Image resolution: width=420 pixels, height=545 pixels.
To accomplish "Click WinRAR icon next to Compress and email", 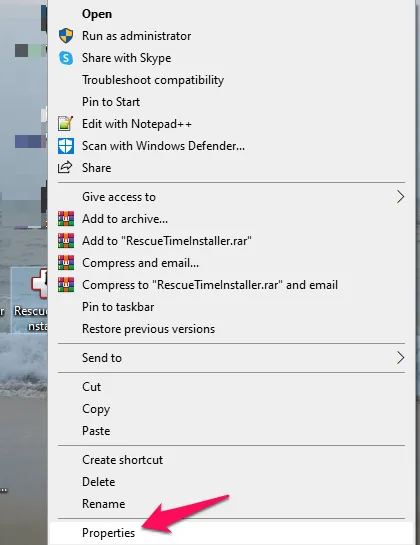I will pos(66,263).
